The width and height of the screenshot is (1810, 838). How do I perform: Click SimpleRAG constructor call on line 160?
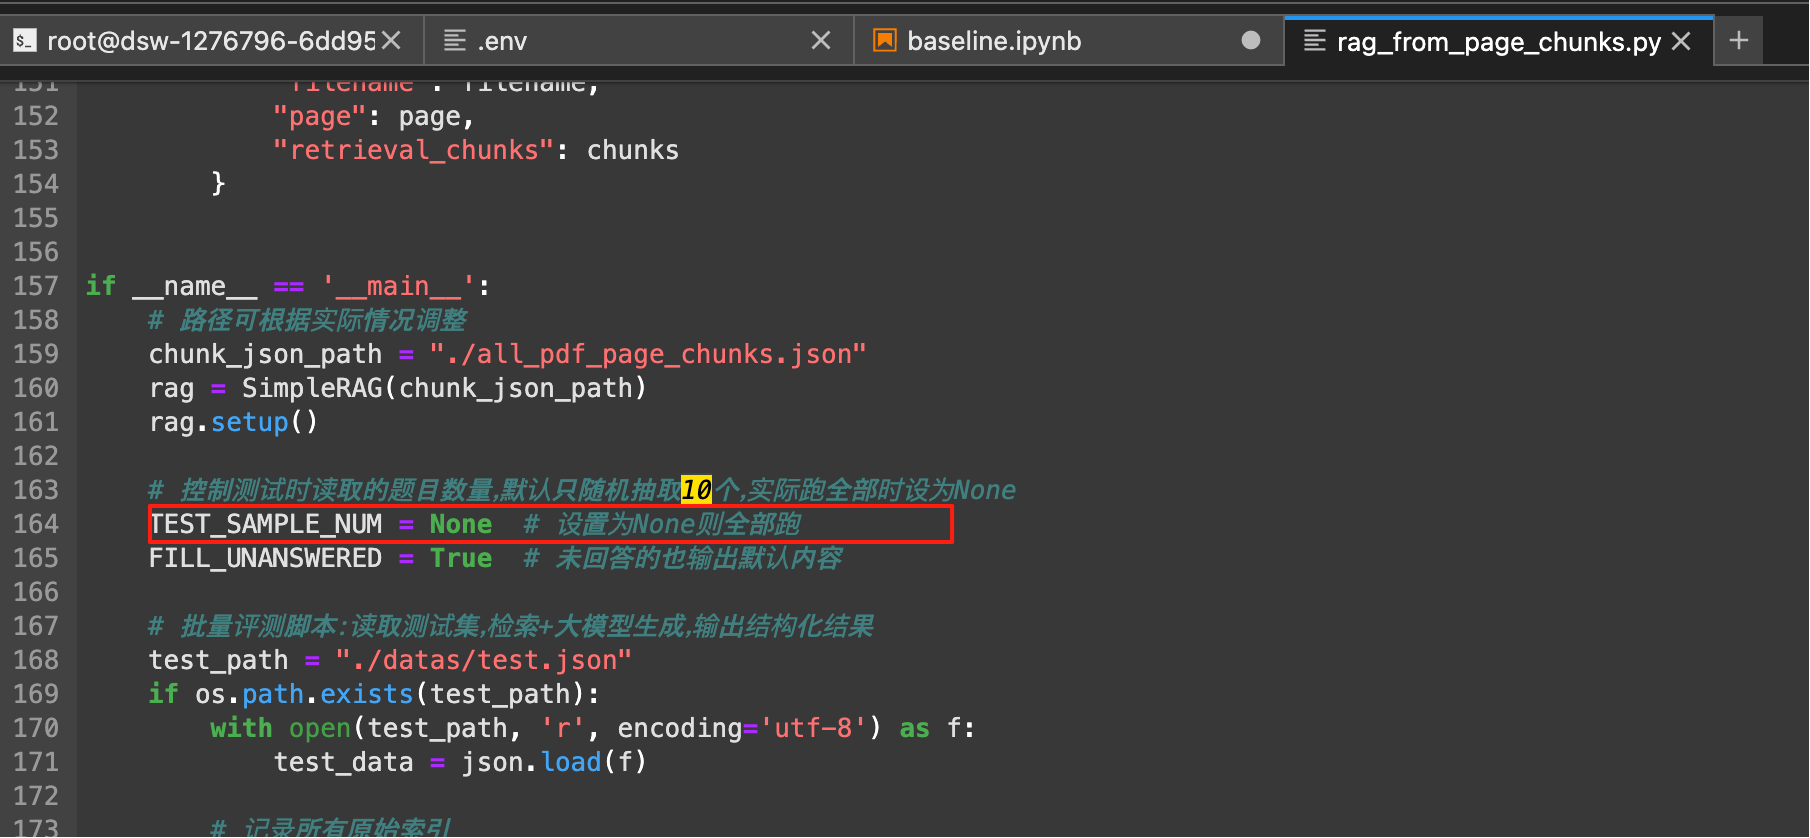tap(444, 388)
